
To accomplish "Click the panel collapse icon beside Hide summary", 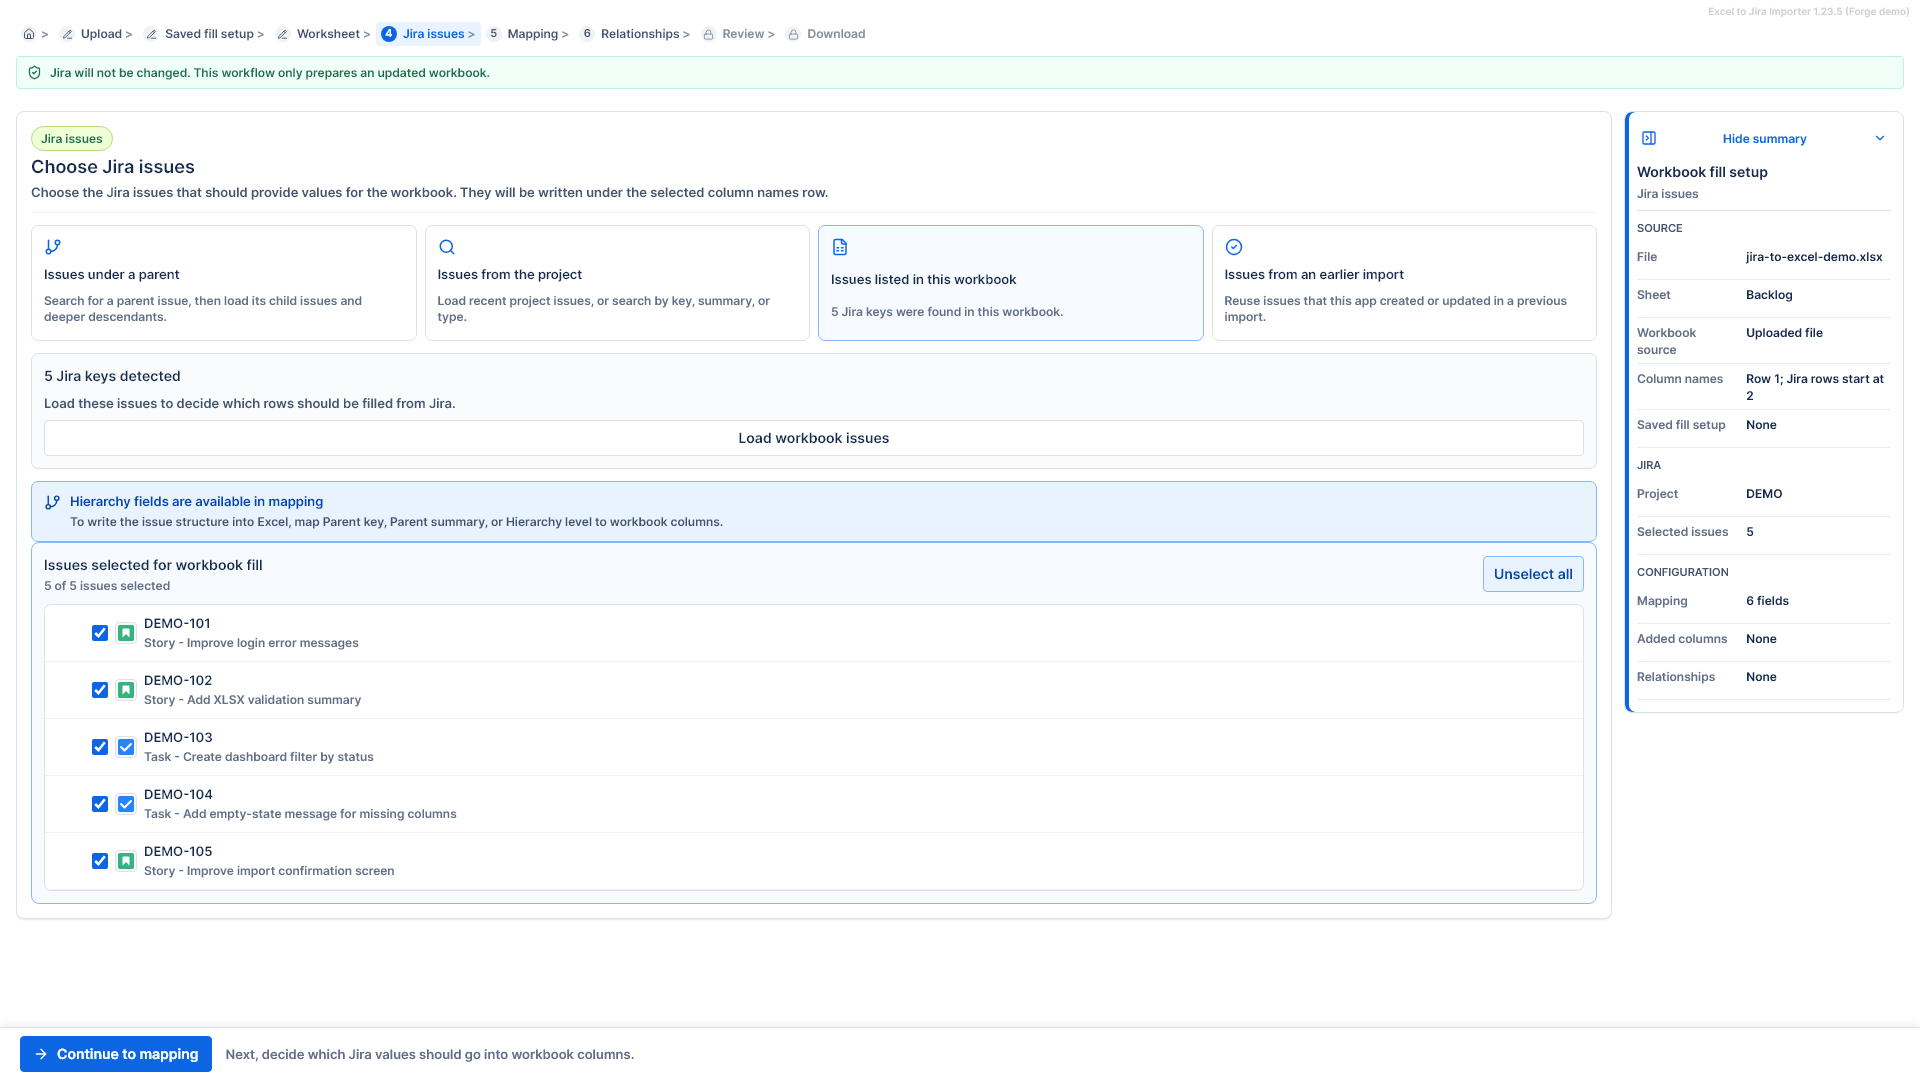I will (x=1649, y=138).
